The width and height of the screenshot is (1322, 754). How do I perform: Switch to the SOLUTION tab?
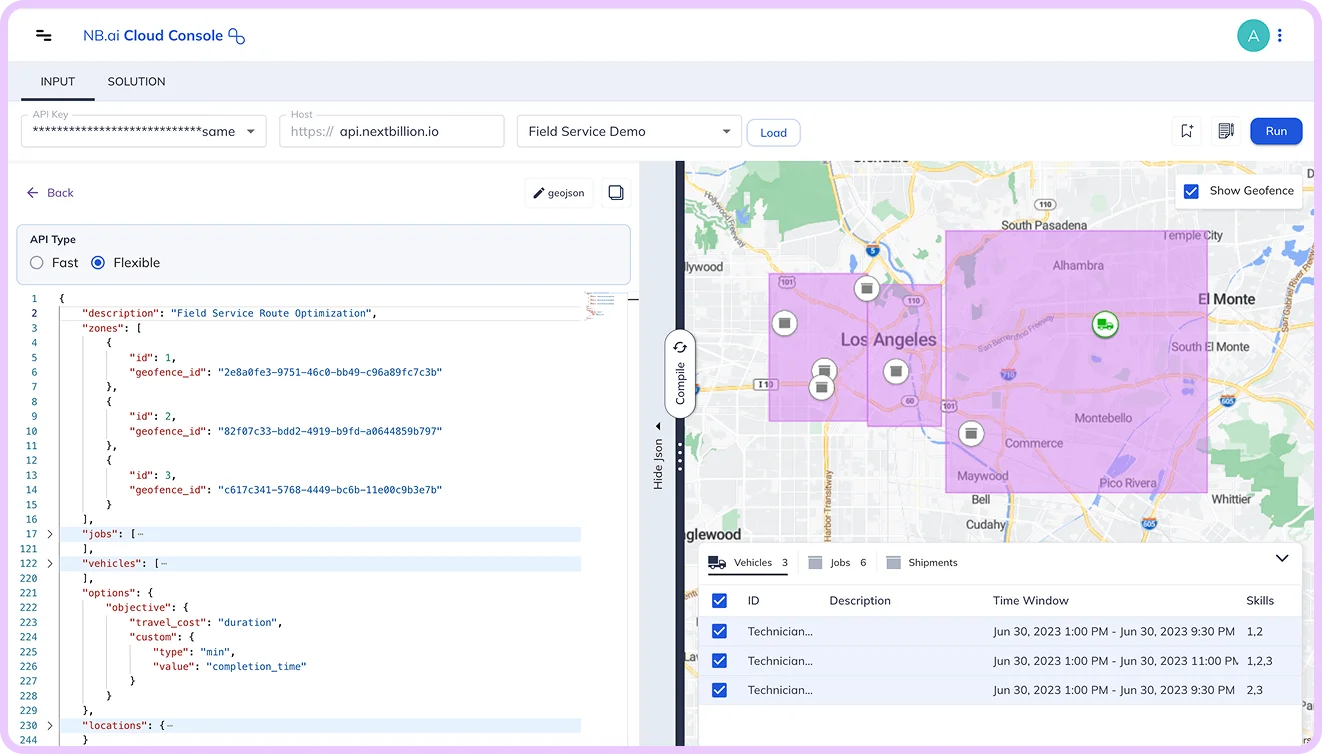pyautogui.click(x=137, y=82)
